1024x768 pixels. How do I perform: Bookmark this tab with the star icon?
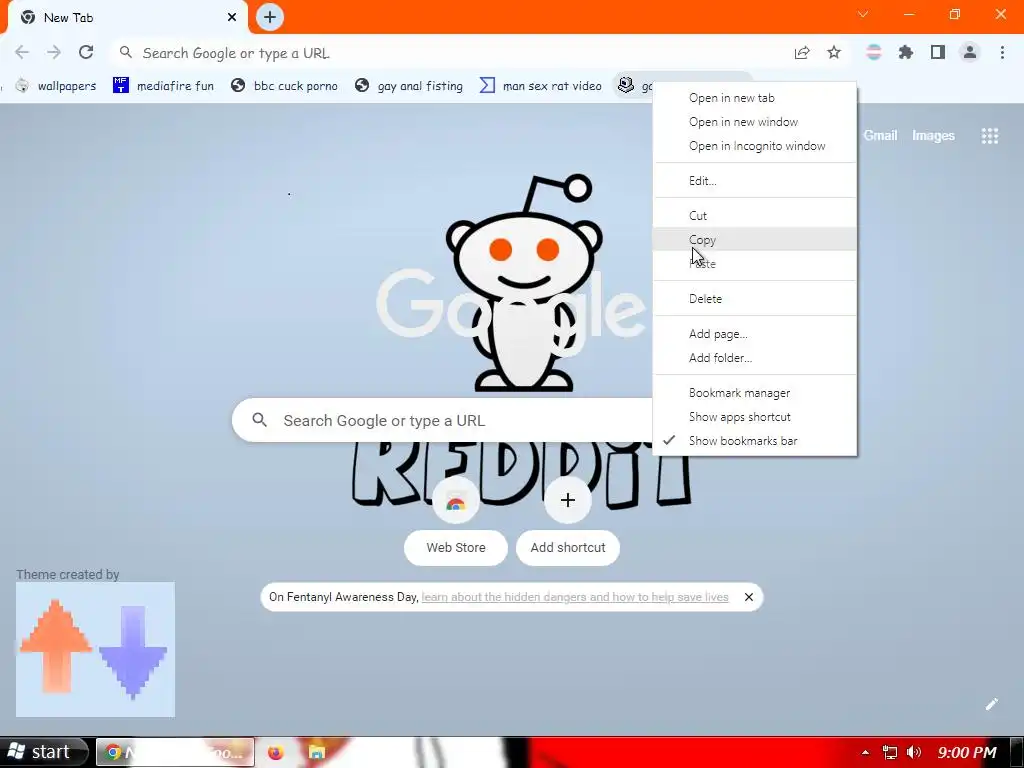[834, 53]
